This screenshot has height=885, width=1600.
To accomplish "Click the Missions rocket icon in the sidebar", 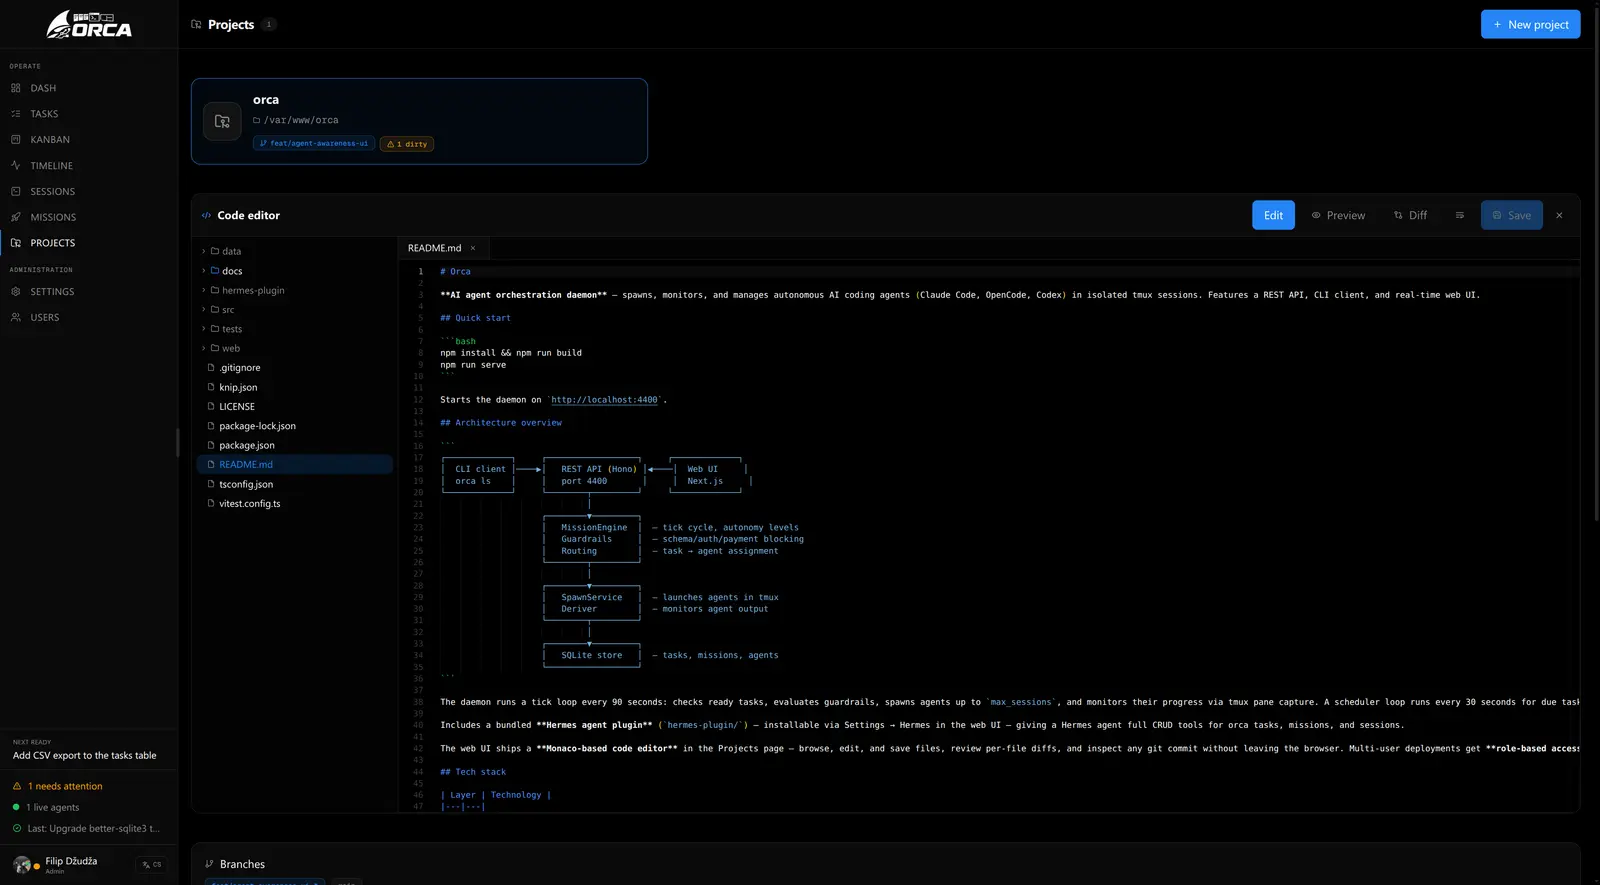I will click(x=16, y=217).
